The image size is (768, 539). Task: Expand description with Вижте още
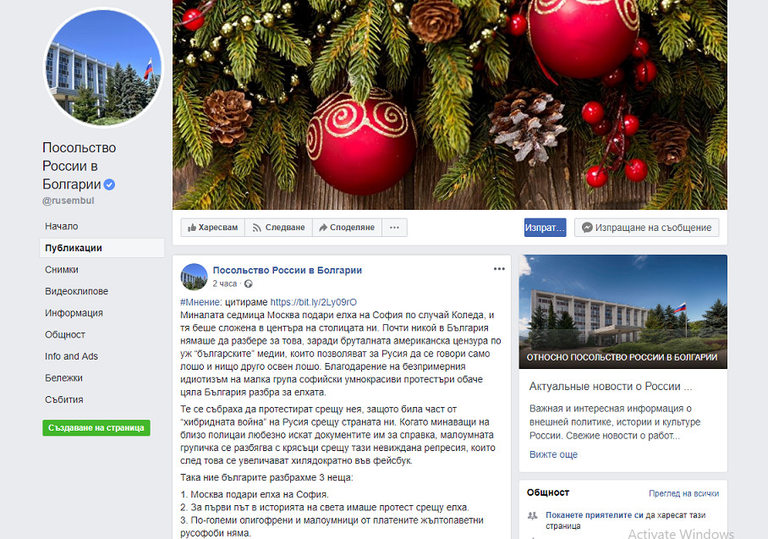pyautogui.click(x=553, y=454)
